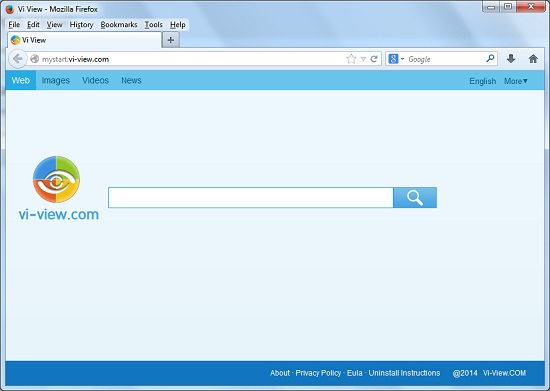
Task: Click the search bar magnifier icon
Action: pyautogui.click(x=490, y=58)
